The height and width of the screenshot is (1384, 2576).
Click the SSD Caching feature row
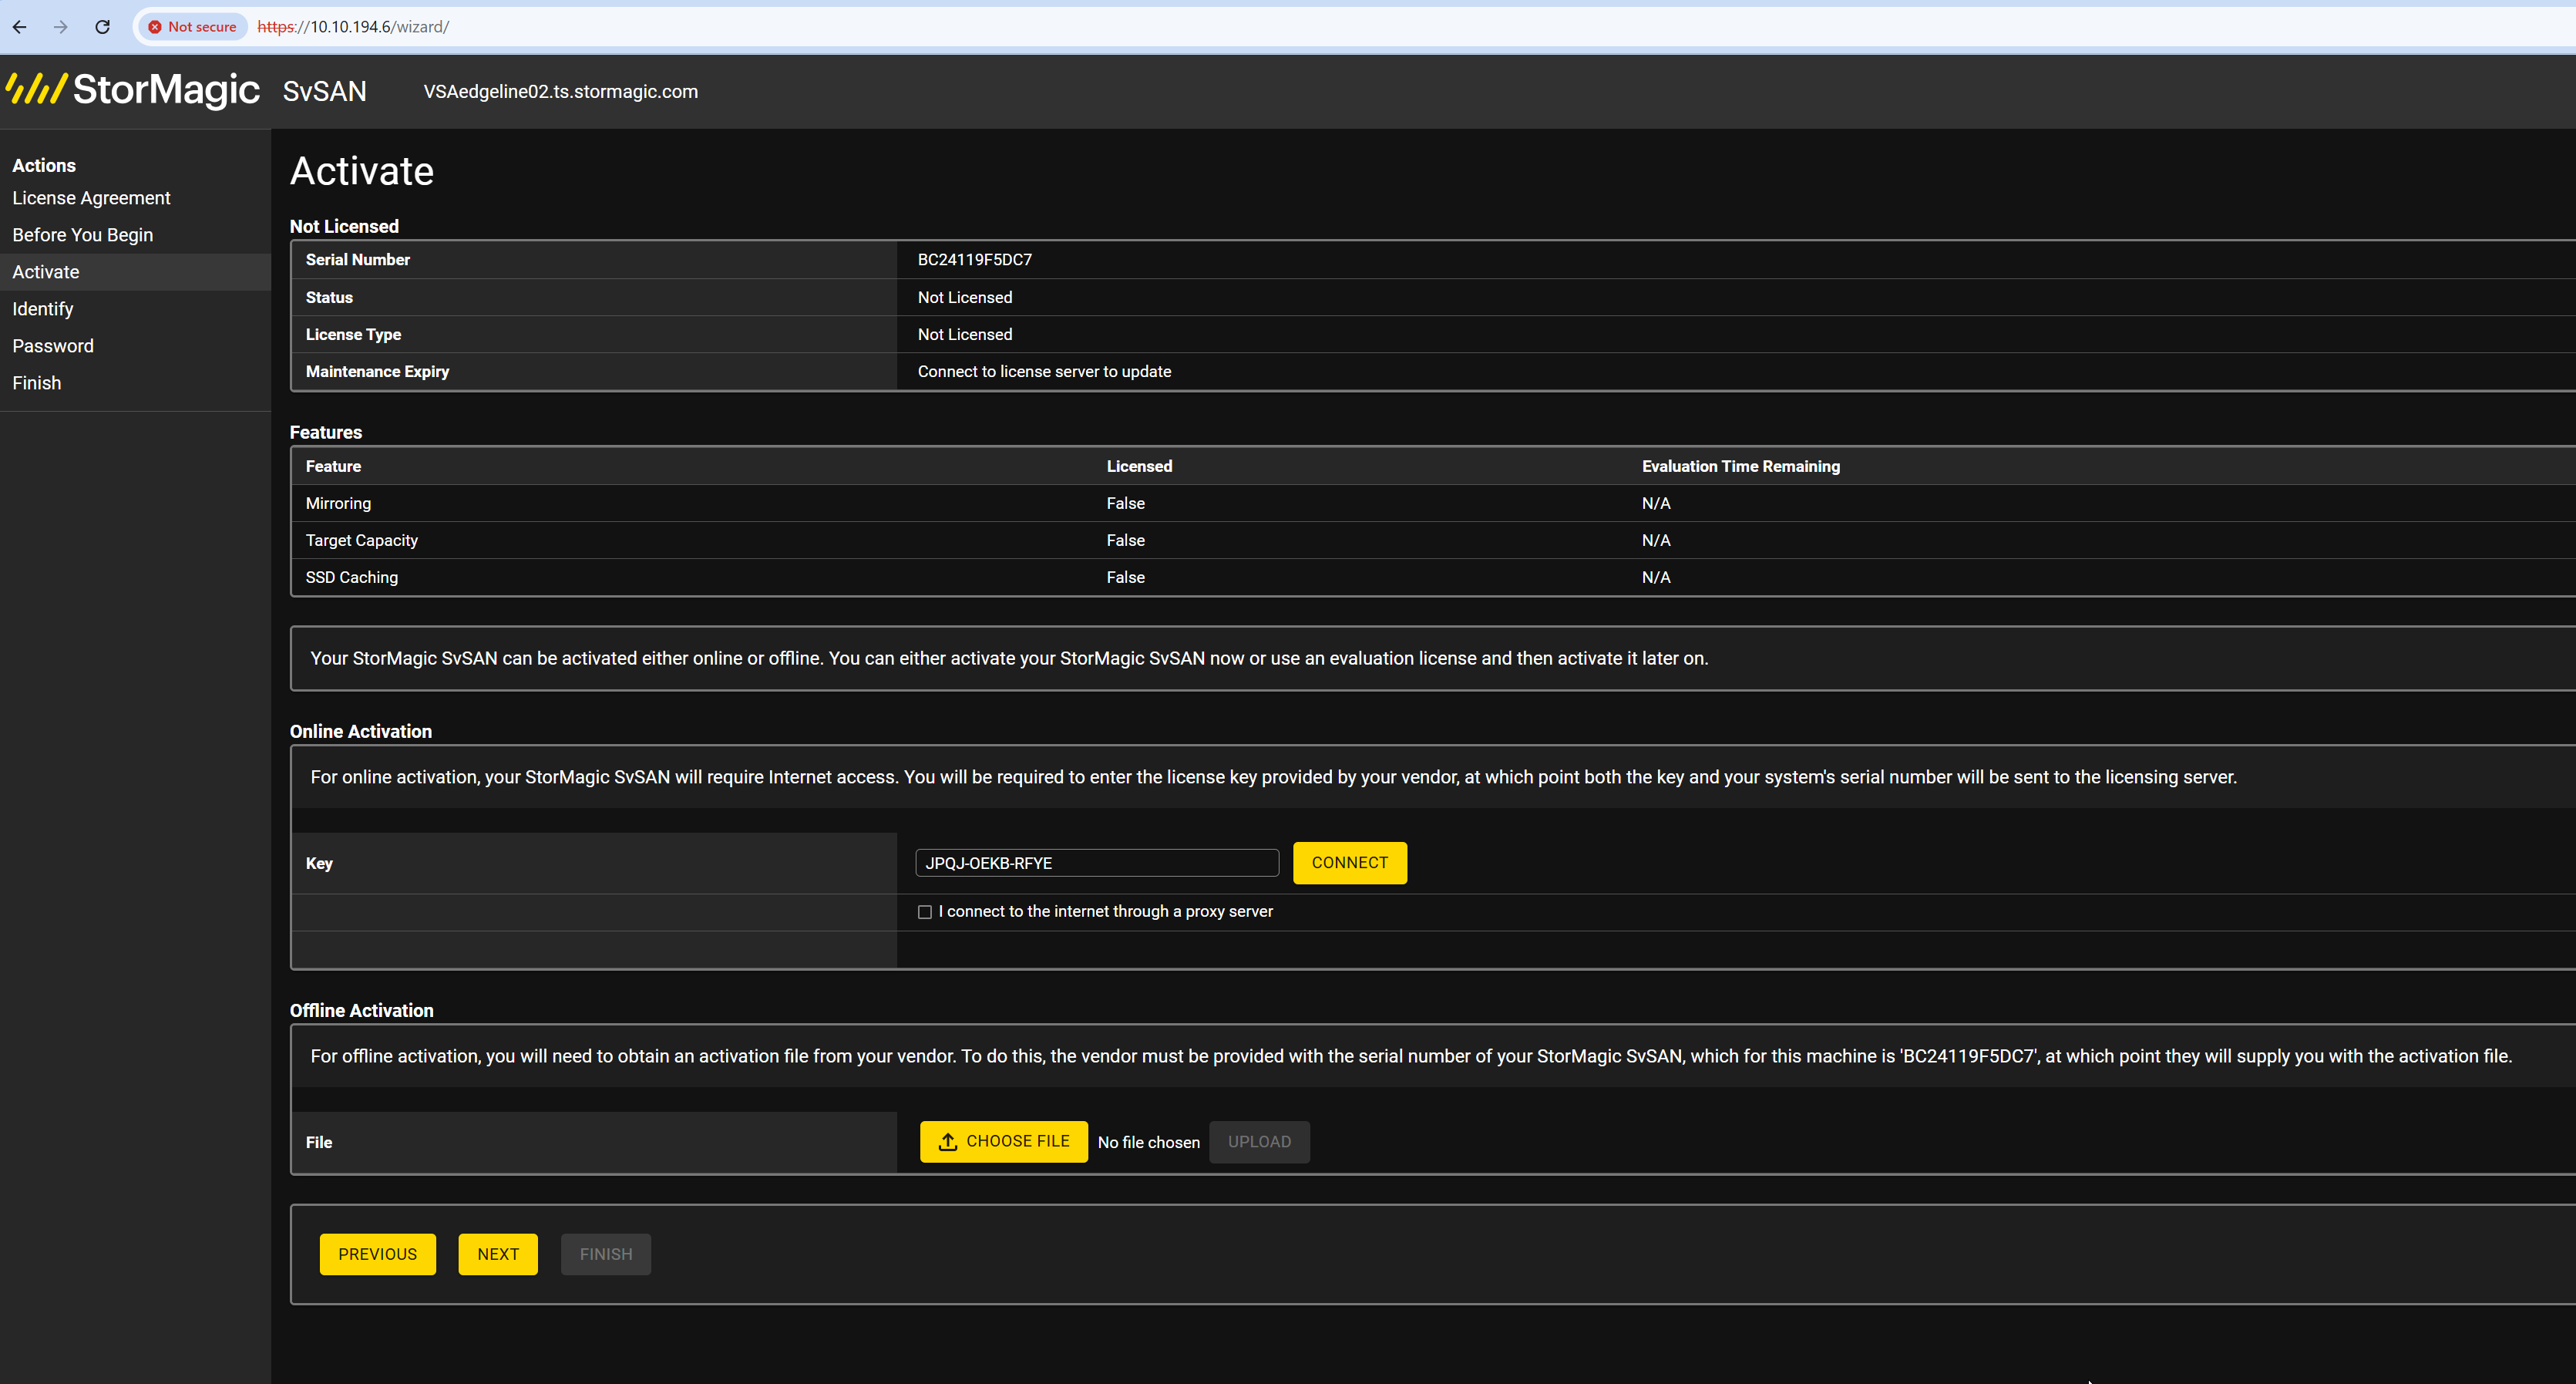[1434, 577]
